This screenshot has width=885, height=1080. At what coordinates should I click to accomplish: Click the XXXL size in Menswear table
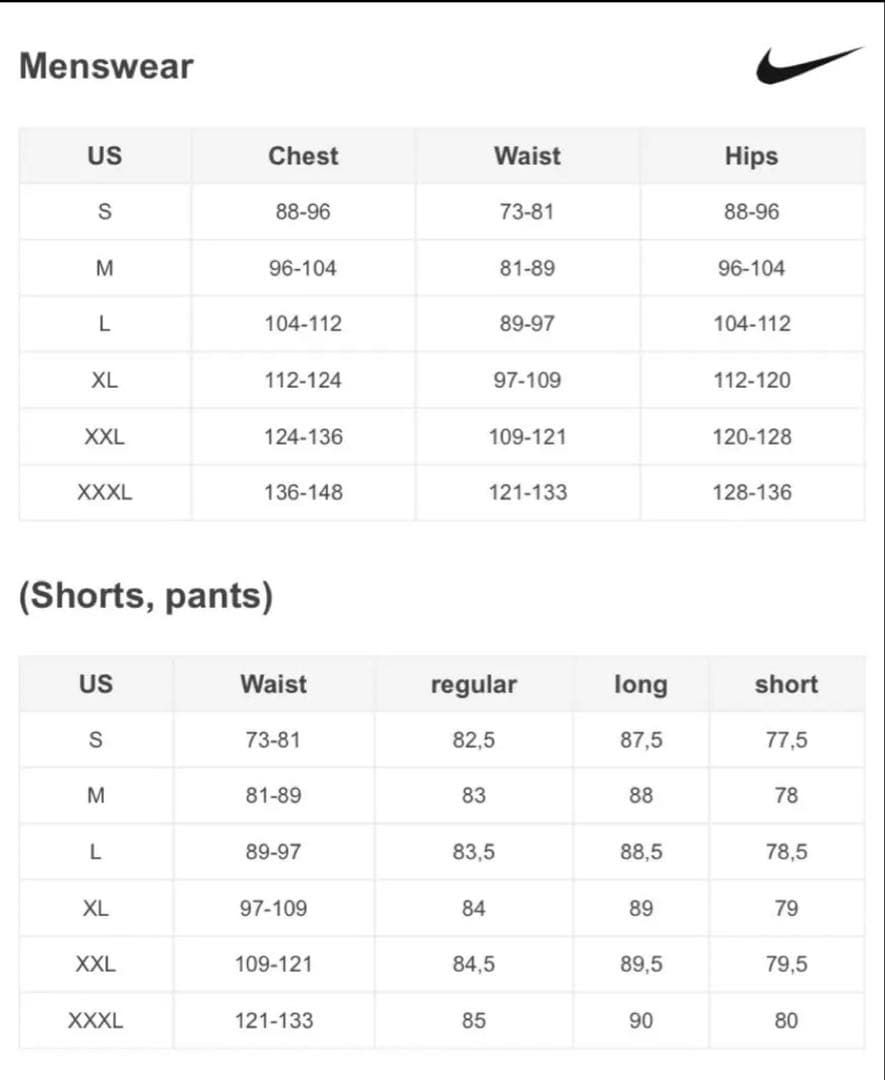coord(105,492)
